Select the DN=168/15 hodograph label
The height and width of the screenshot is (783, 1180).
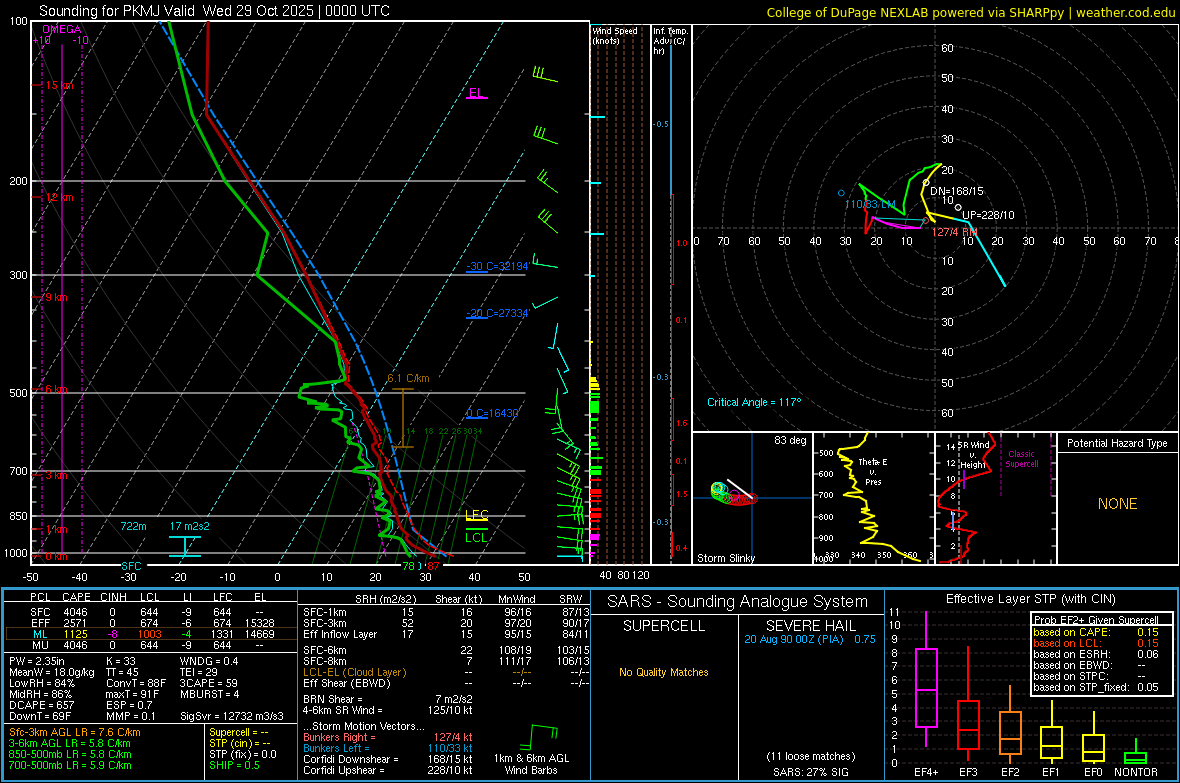(956, 191)
